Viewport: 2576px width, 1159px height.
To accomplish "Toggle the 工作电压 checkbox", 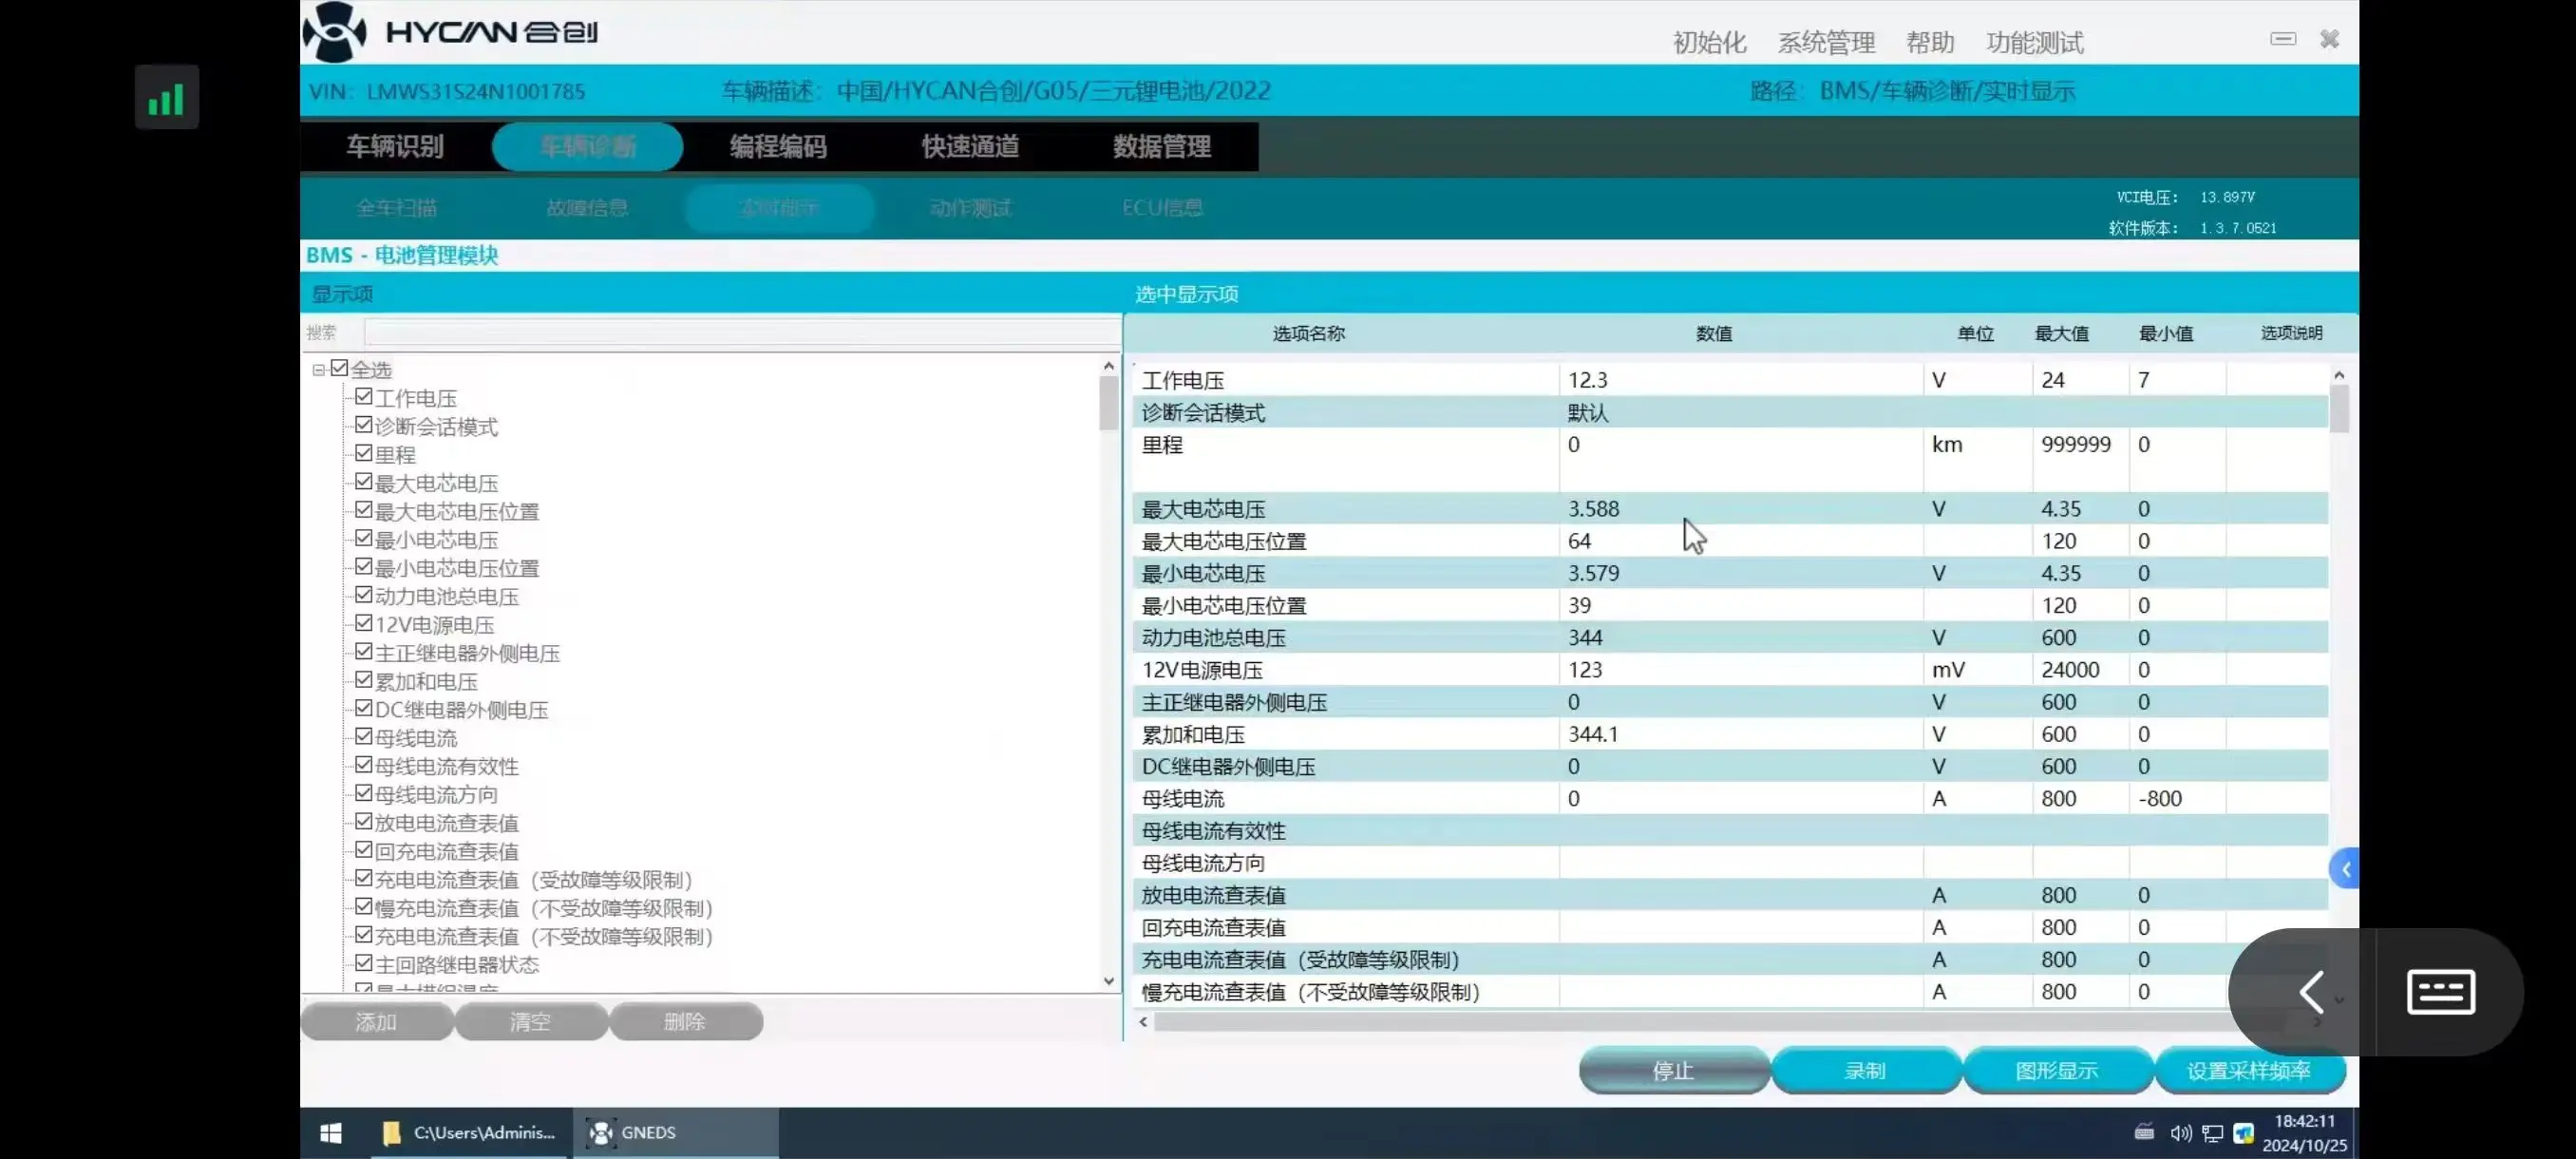I will pos(364,397).
